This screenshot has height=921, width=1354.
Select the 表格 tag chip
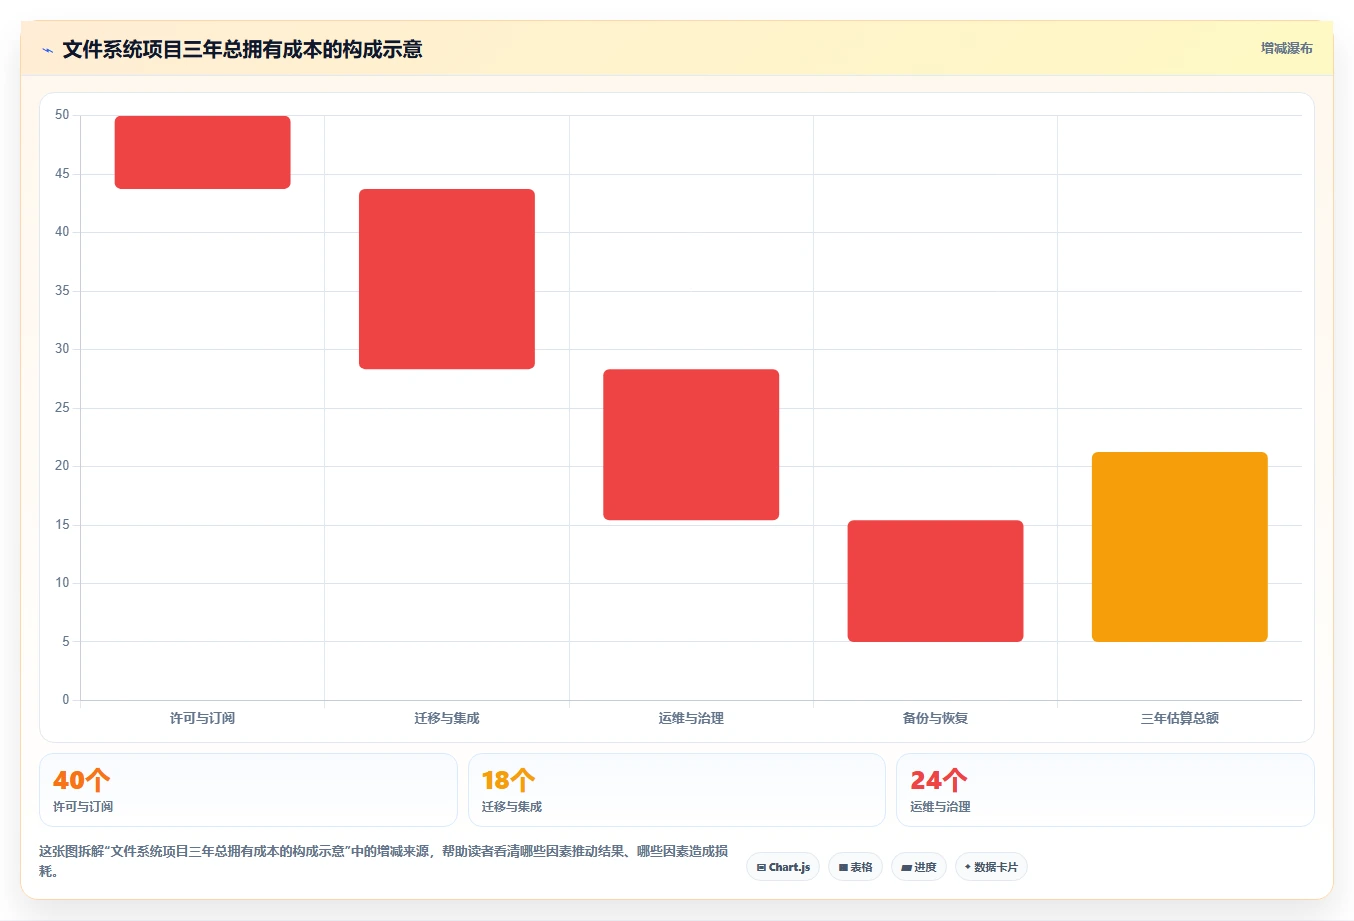(x=855, y=867)
